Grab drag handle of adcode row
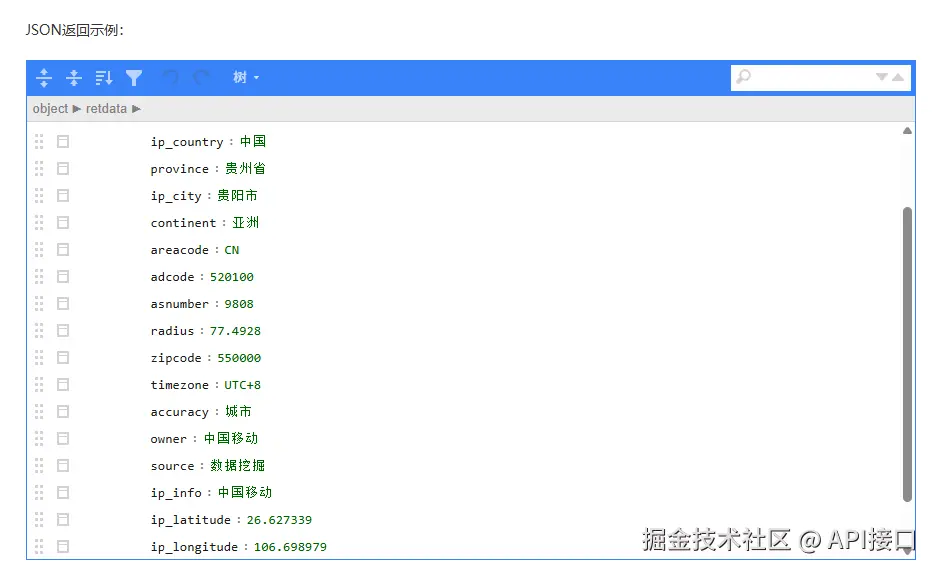 click(x=39, y=277)
